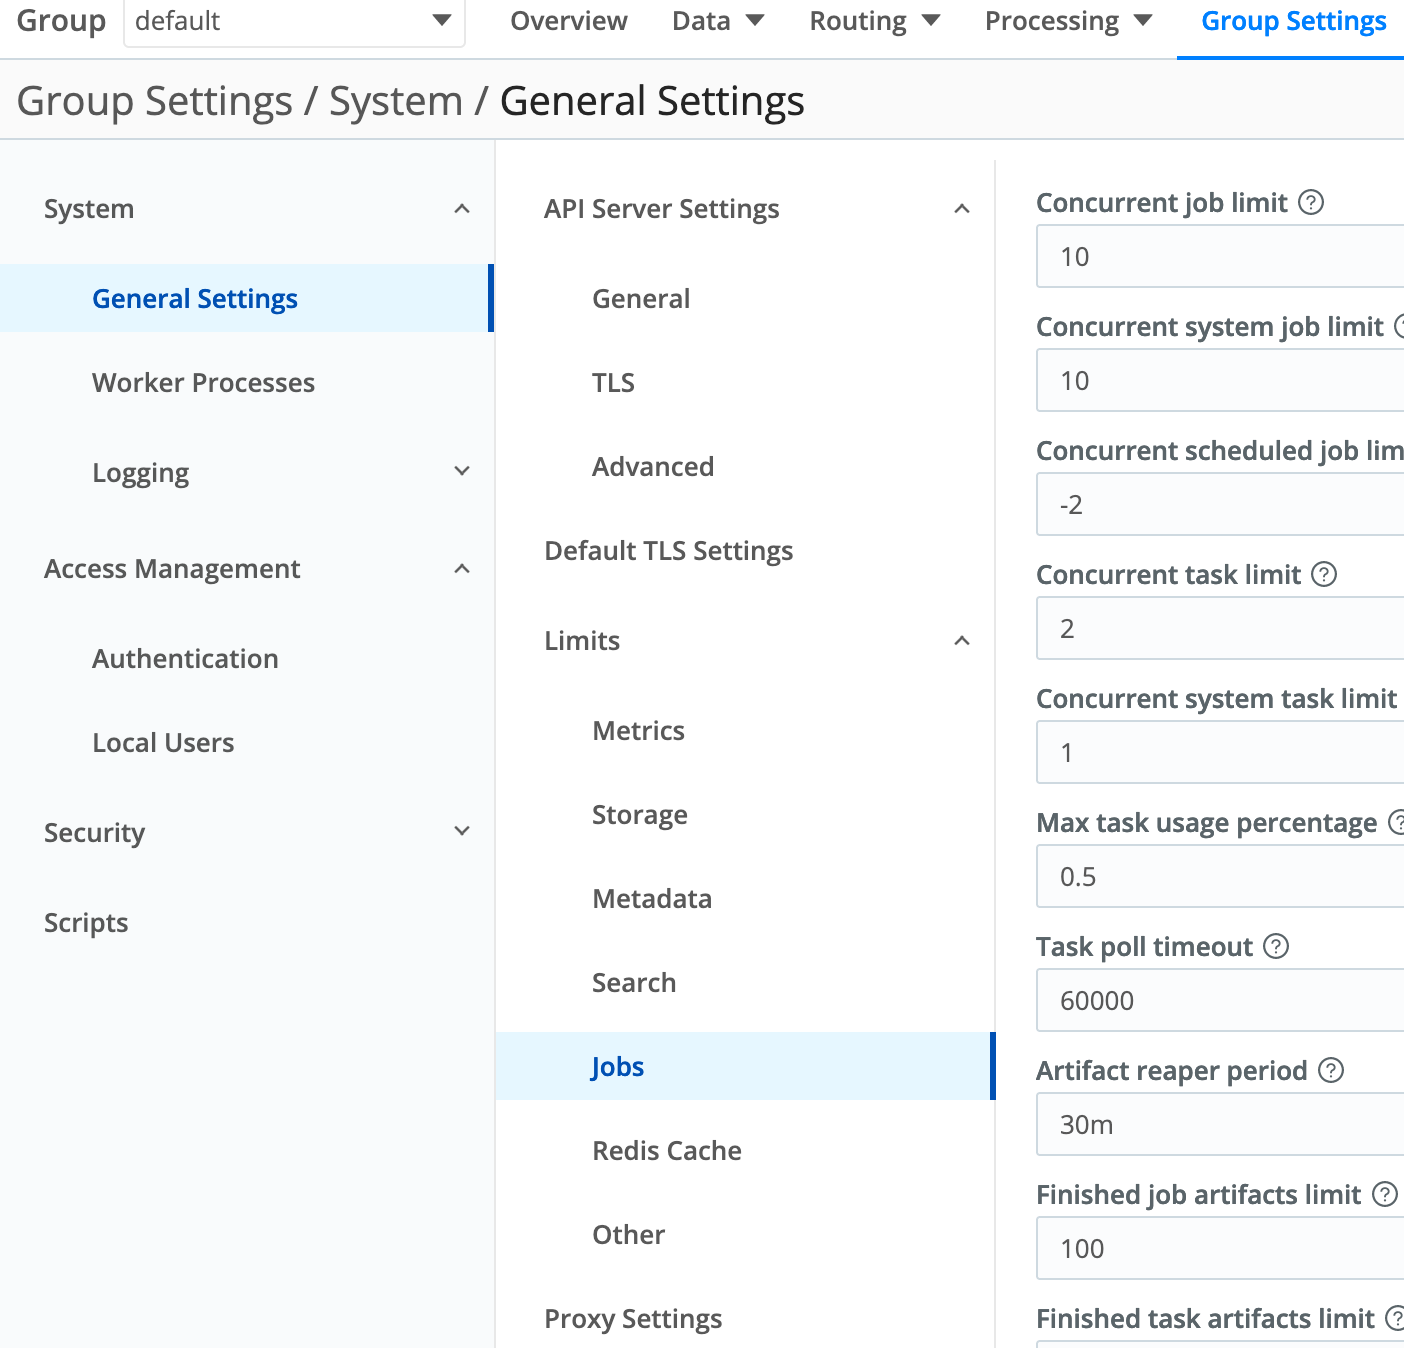Switch to the Overview tab

(x=568, y=21)
